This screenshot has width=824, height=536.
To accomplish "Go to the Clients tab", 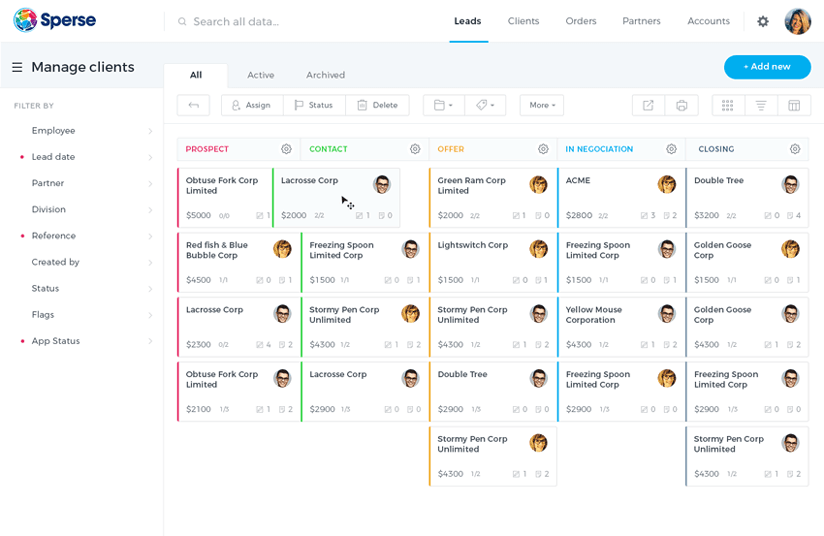I will [523, 21].
